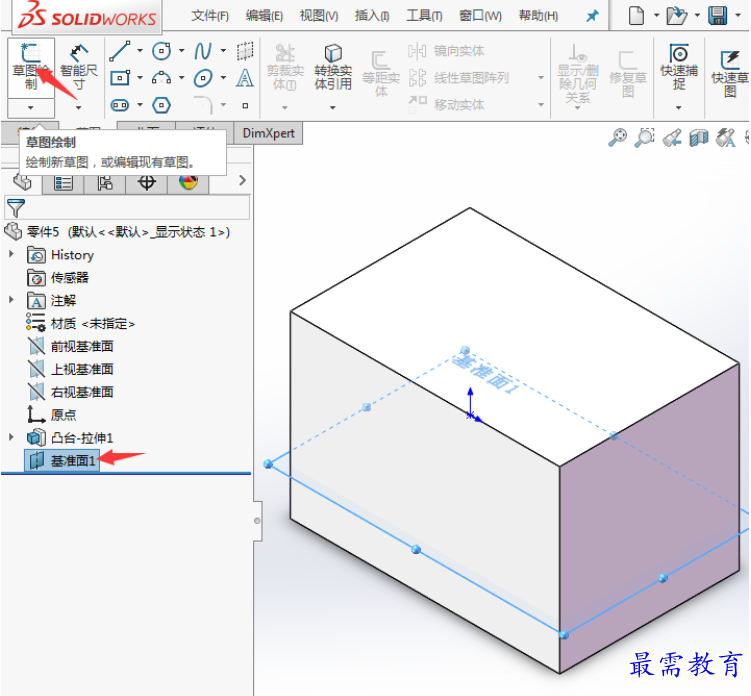Open the Rectangle tool dropdown arrow
Screen dimensions: 751x696
pos(140,78)
